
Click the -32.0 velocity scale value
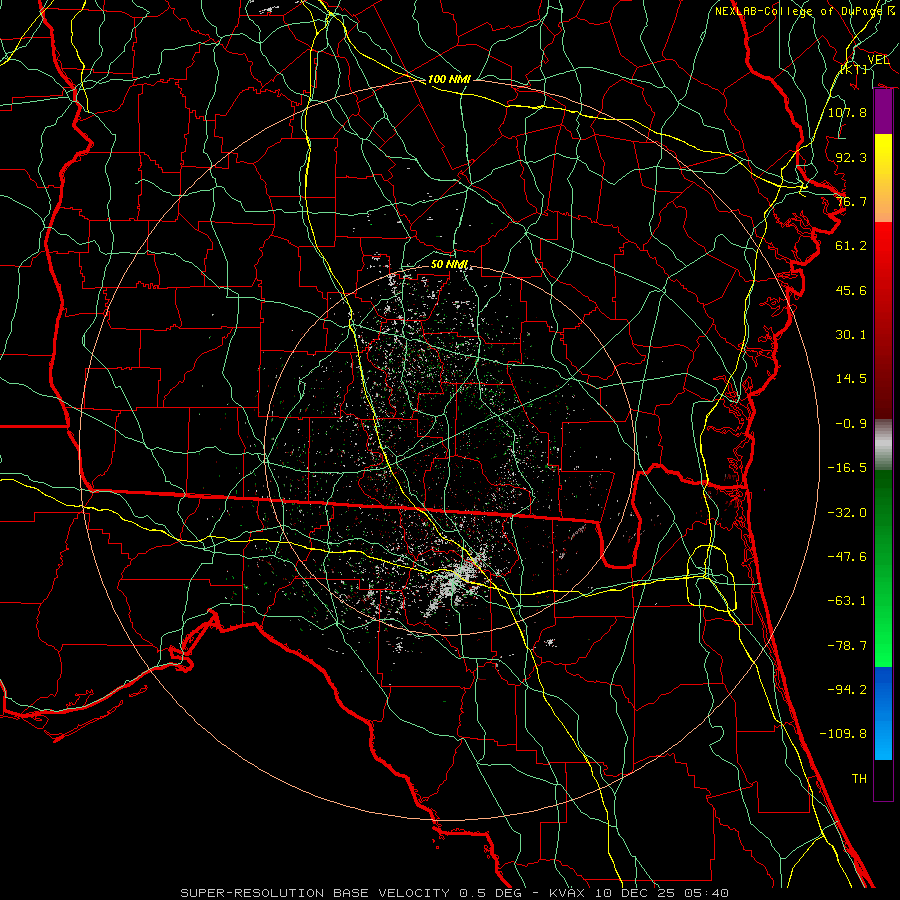click(x=847, y=513)
